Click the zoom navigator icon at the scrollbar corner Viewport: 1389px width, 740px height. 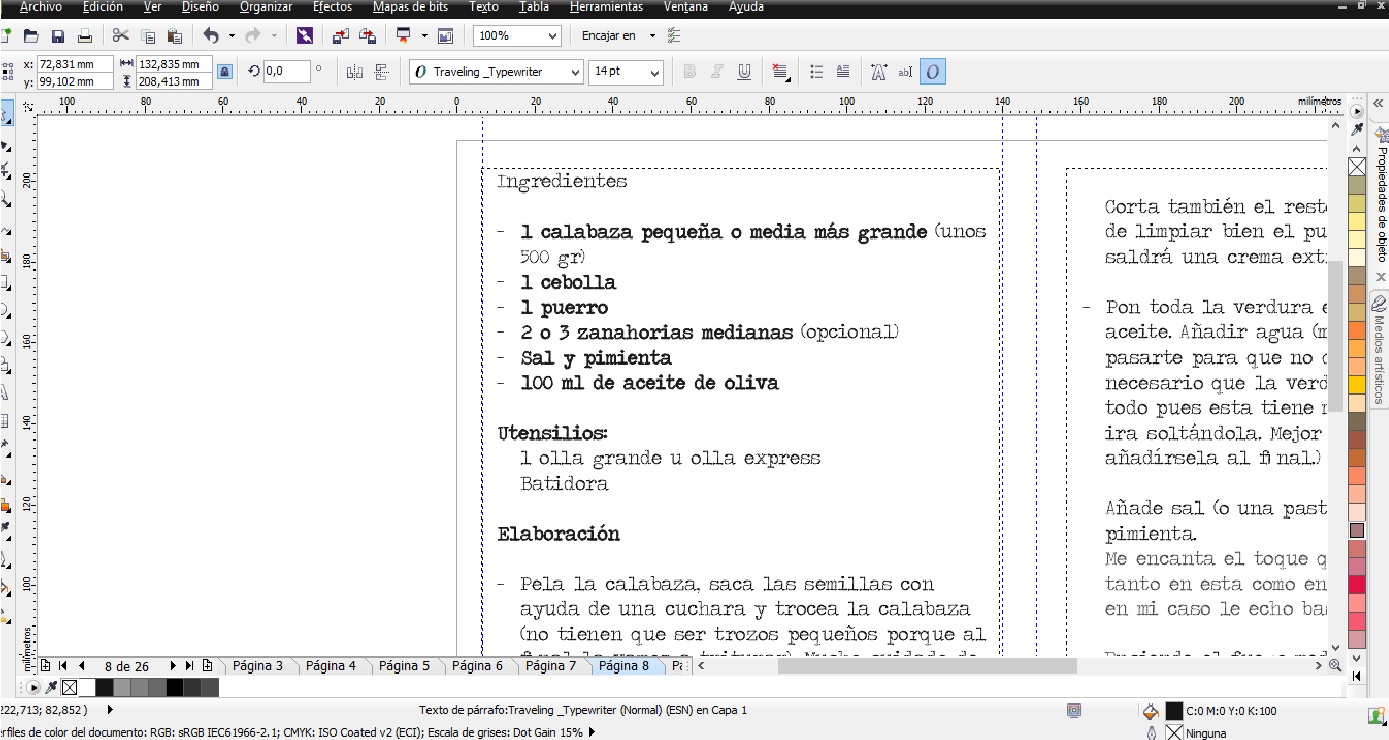1335,665
